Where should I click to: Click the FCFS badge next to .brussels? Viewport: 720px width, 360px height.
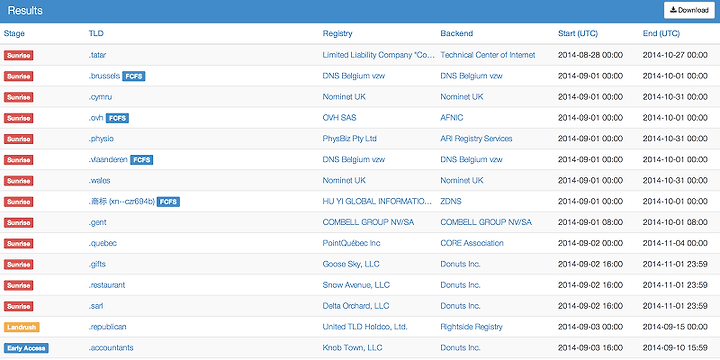point(134,76)
